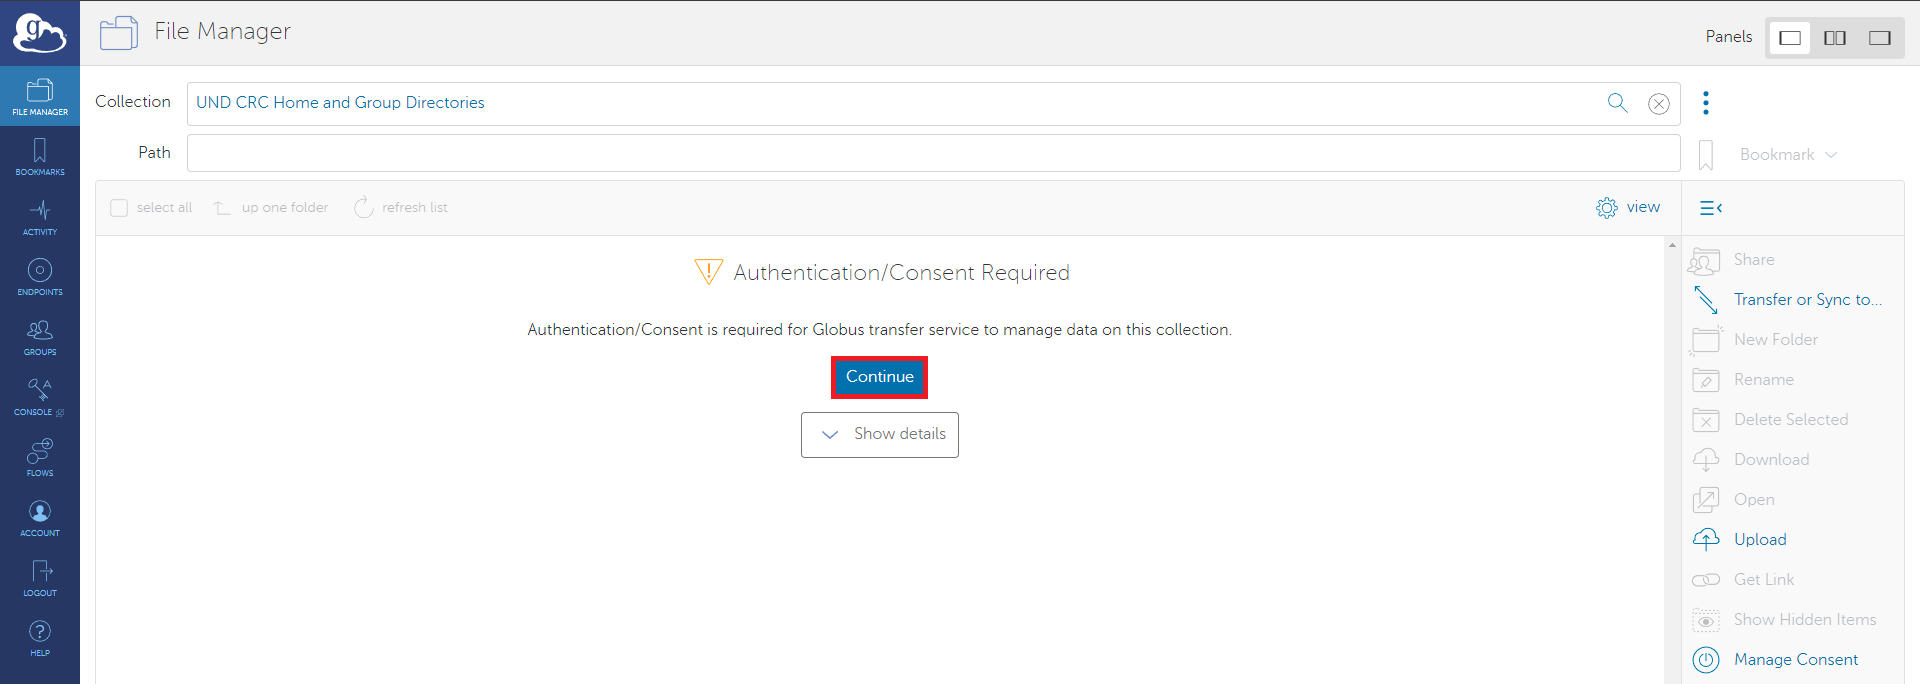Open the Activity page in sidebar
1920x684 pixels.
point(40,217)
